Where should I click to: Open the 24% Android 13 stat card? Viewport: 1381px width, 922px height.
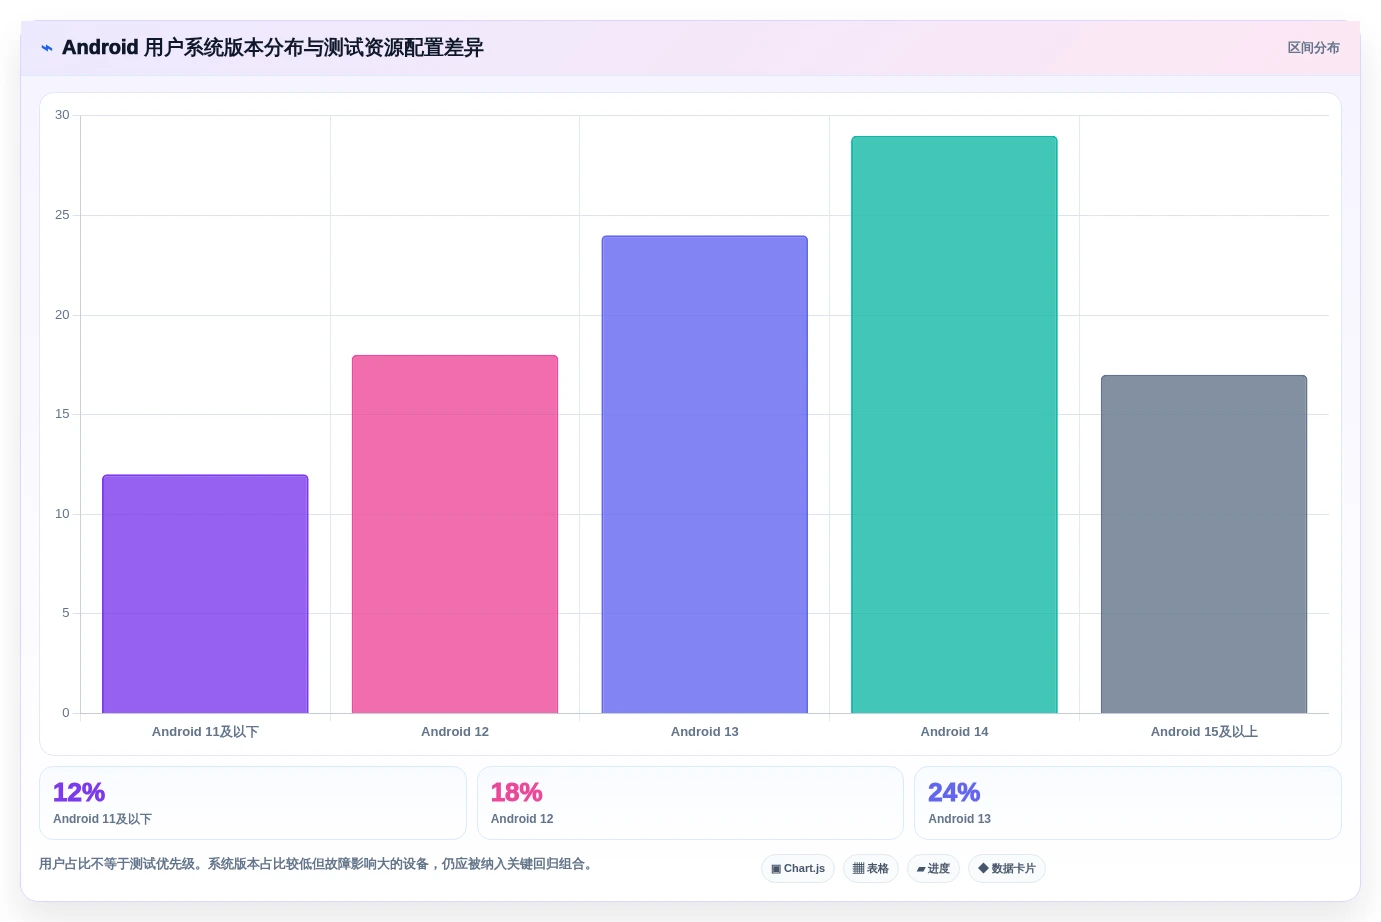1128,803
